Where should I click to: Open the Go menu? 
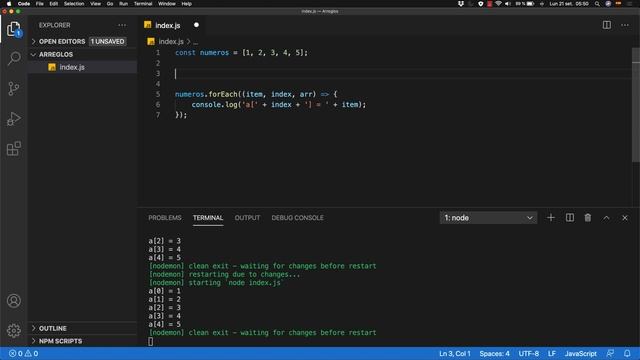[x=110, y=4]
